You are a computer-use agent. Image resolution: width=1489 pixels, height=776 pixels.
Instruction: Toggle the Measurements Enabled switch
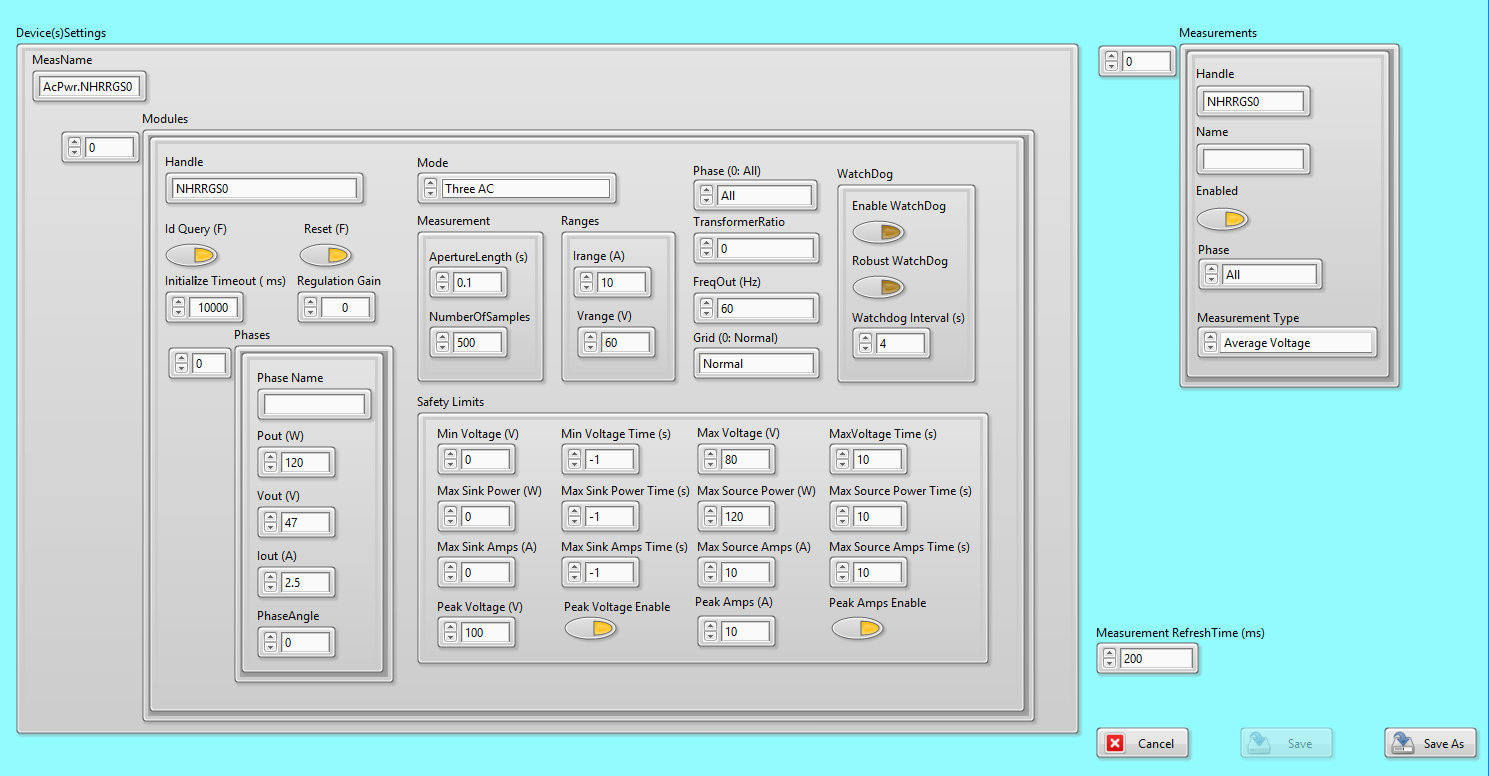1222,218
